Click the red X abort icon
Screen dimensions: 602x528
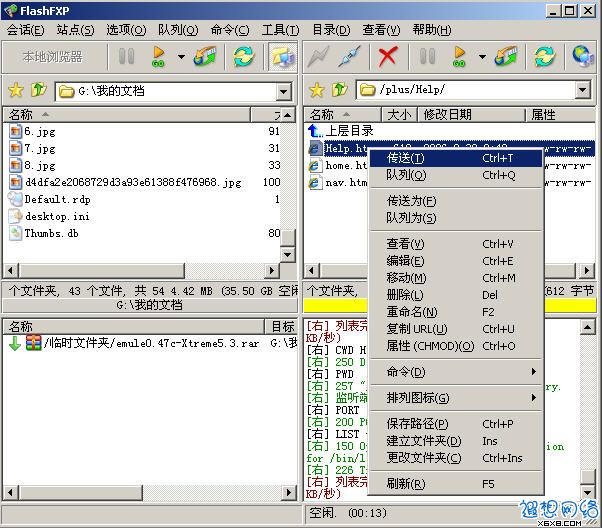387,56
